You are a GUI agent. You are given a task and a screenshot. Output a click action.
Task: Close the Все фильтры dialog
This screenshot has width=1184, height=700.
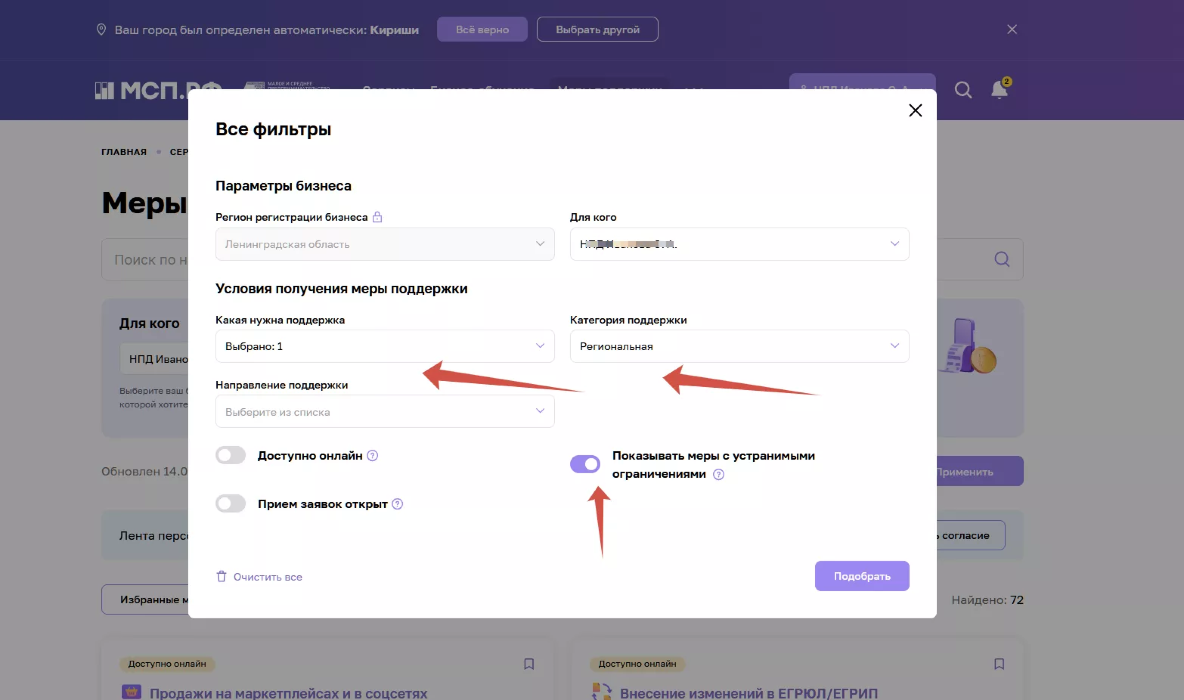coord(914,111)
